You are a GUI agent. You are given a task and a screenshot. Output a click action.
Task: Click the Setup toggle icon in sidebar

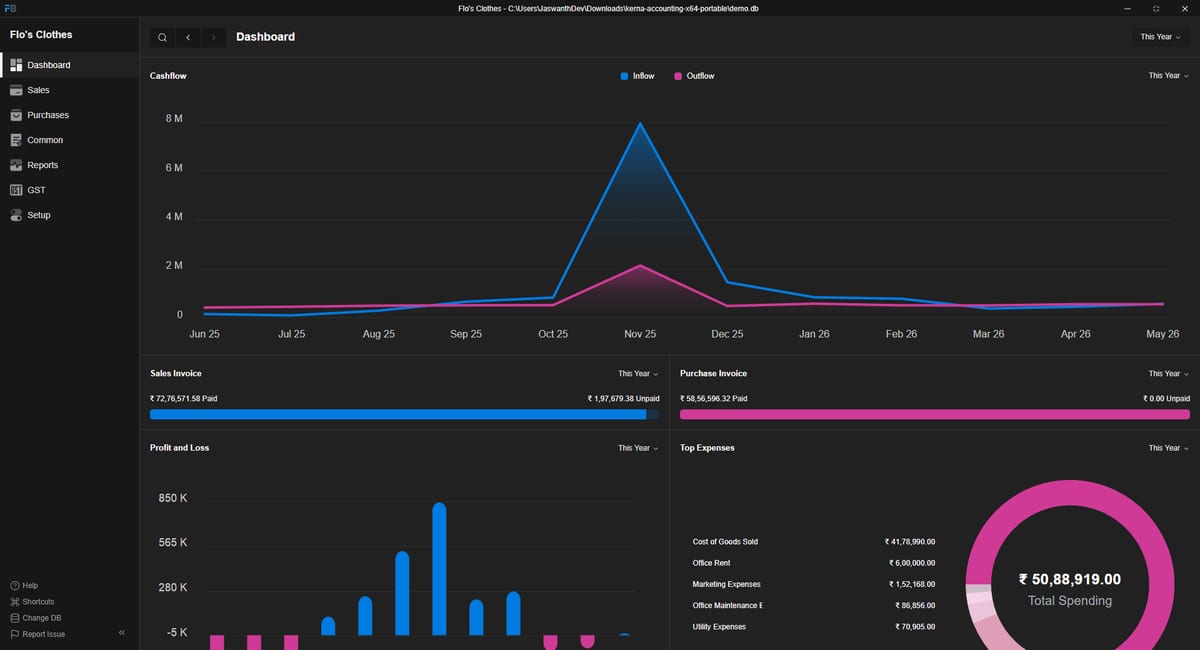click(16, 215)
